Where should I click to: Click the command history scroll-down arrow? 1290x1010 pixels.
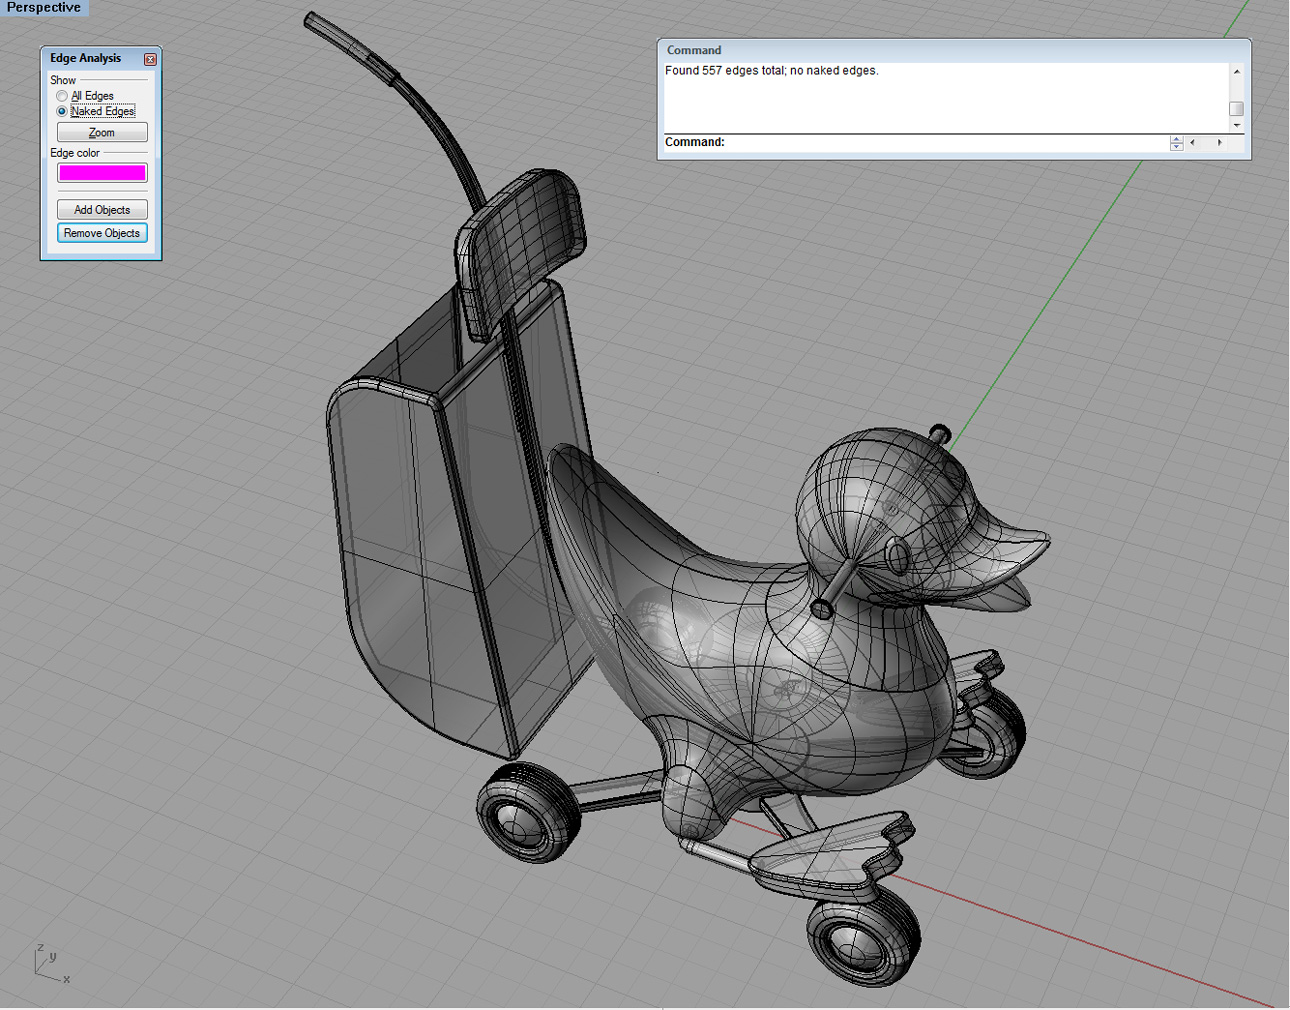click(x=1237, y=124)
